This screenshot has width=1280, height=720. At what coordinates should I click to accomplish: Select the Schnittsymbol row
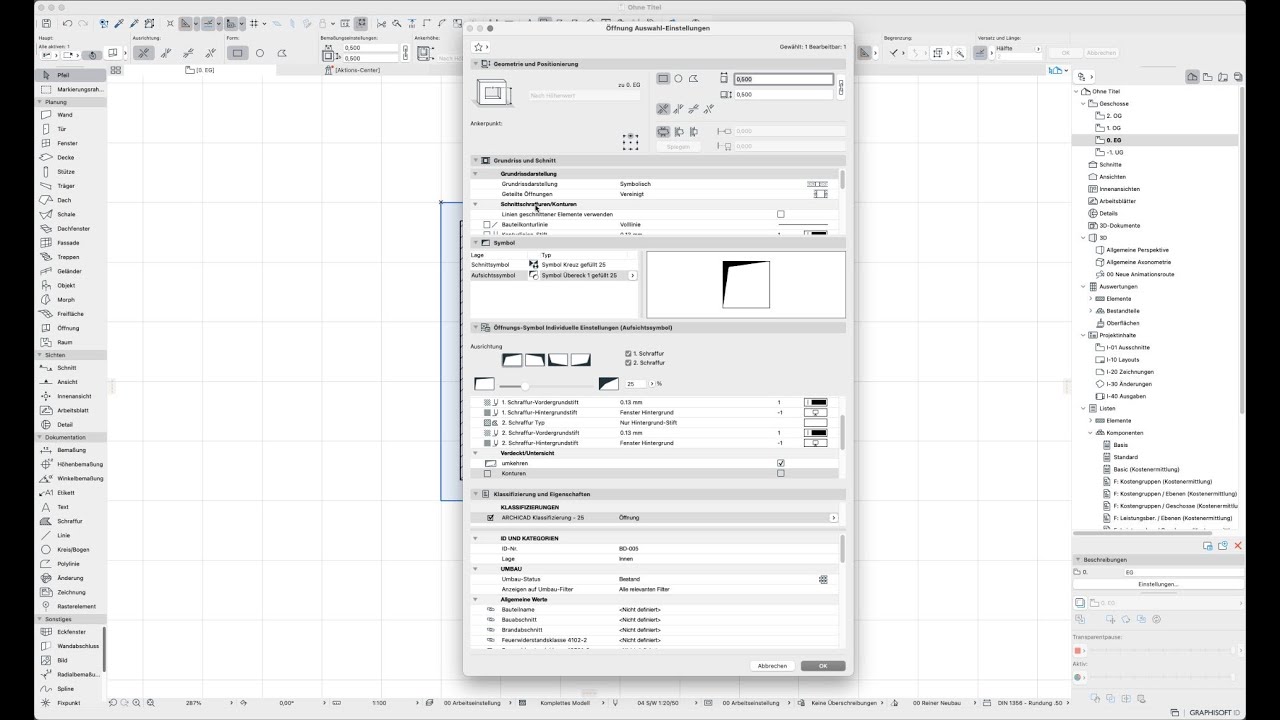pyautogui.click(x=554, y=264)
